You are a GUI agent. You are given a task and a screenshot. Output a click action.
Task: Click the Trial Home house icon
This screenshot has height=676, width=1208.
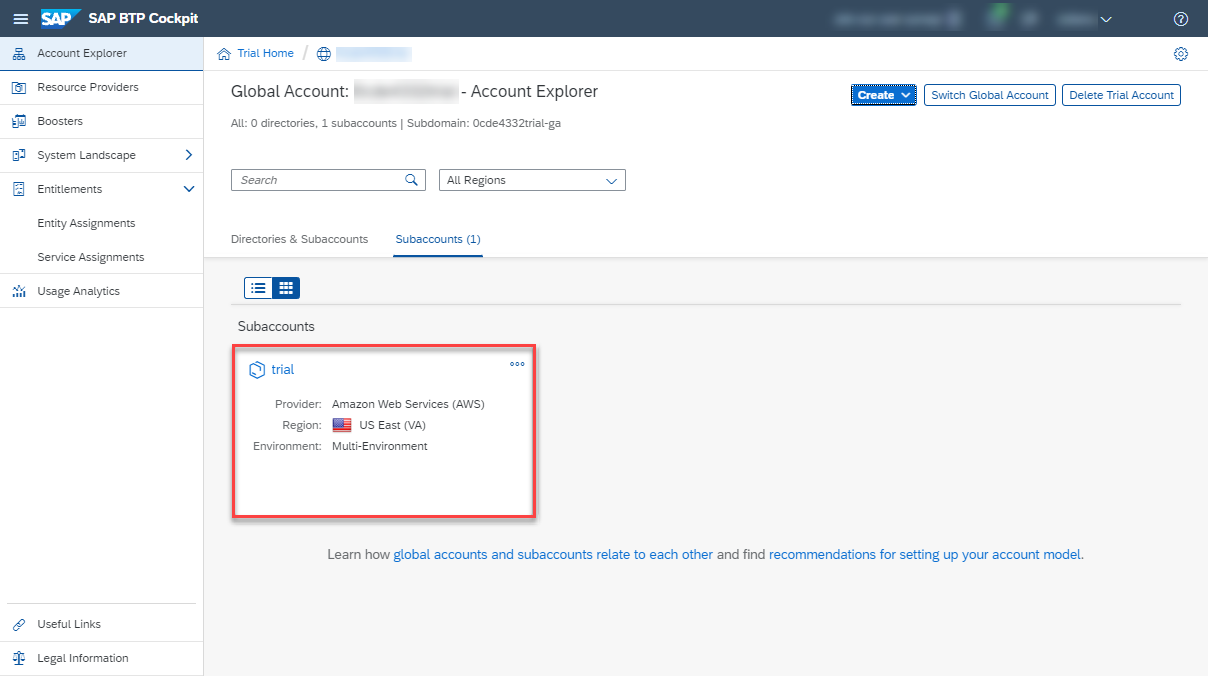coord(224,54)
